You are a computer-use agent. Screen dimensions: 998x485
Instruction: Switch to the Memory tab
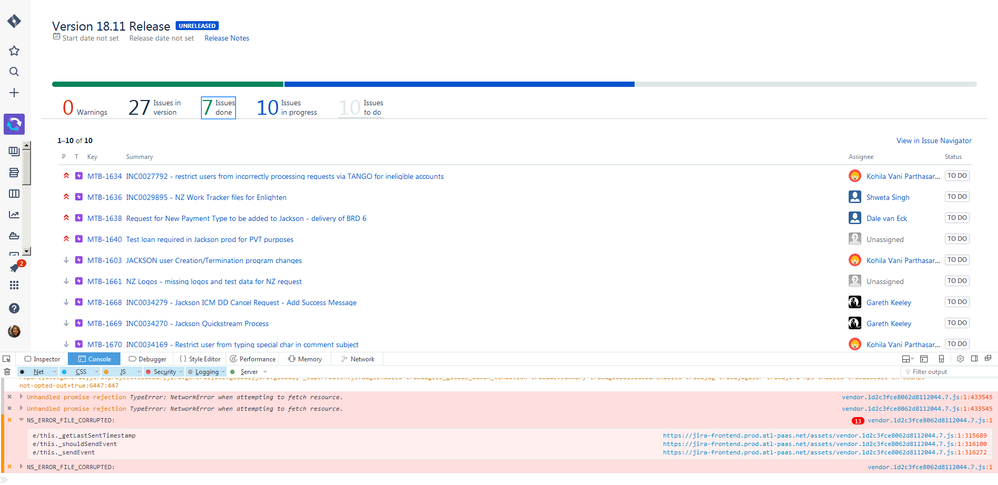[305, 359]
